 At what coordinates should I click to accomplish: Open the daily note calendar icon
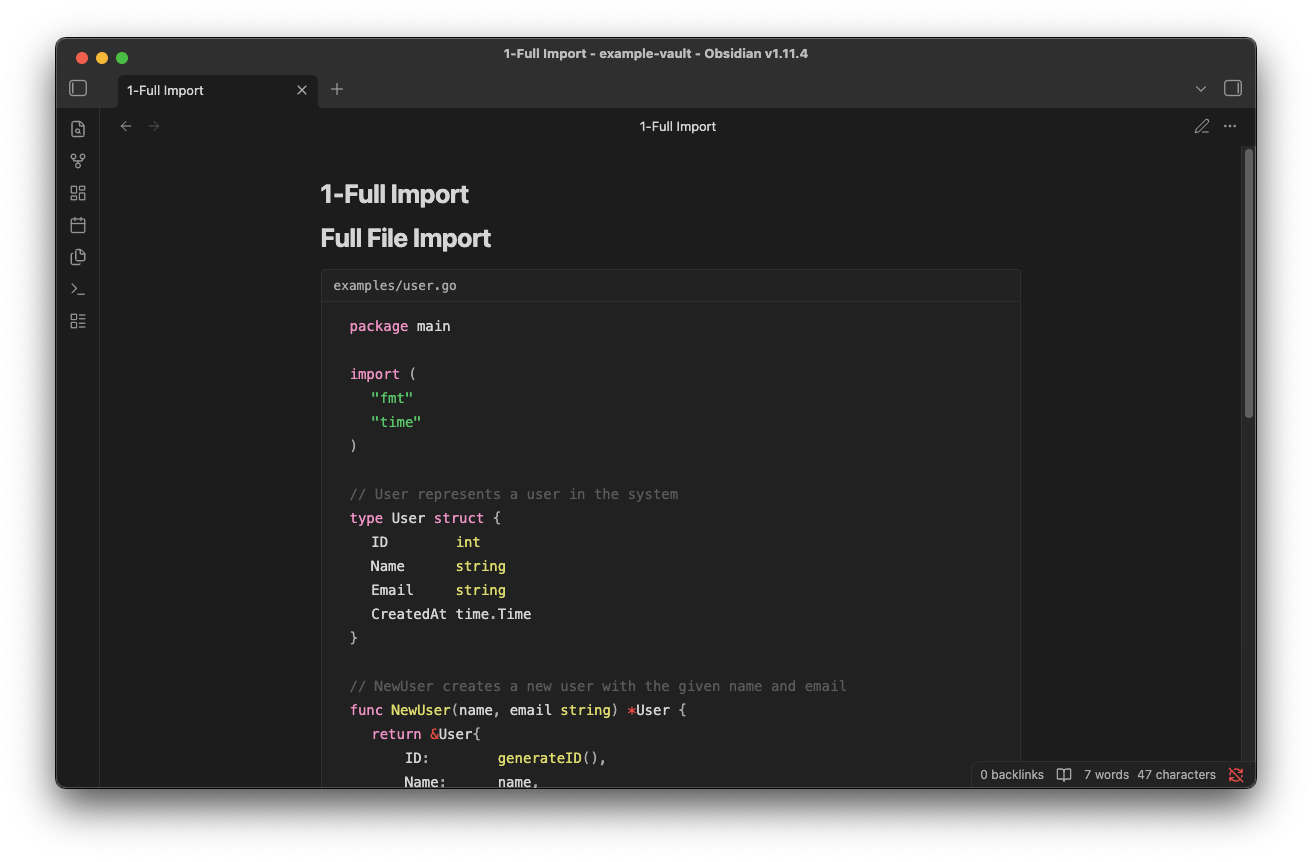point(78,225)
